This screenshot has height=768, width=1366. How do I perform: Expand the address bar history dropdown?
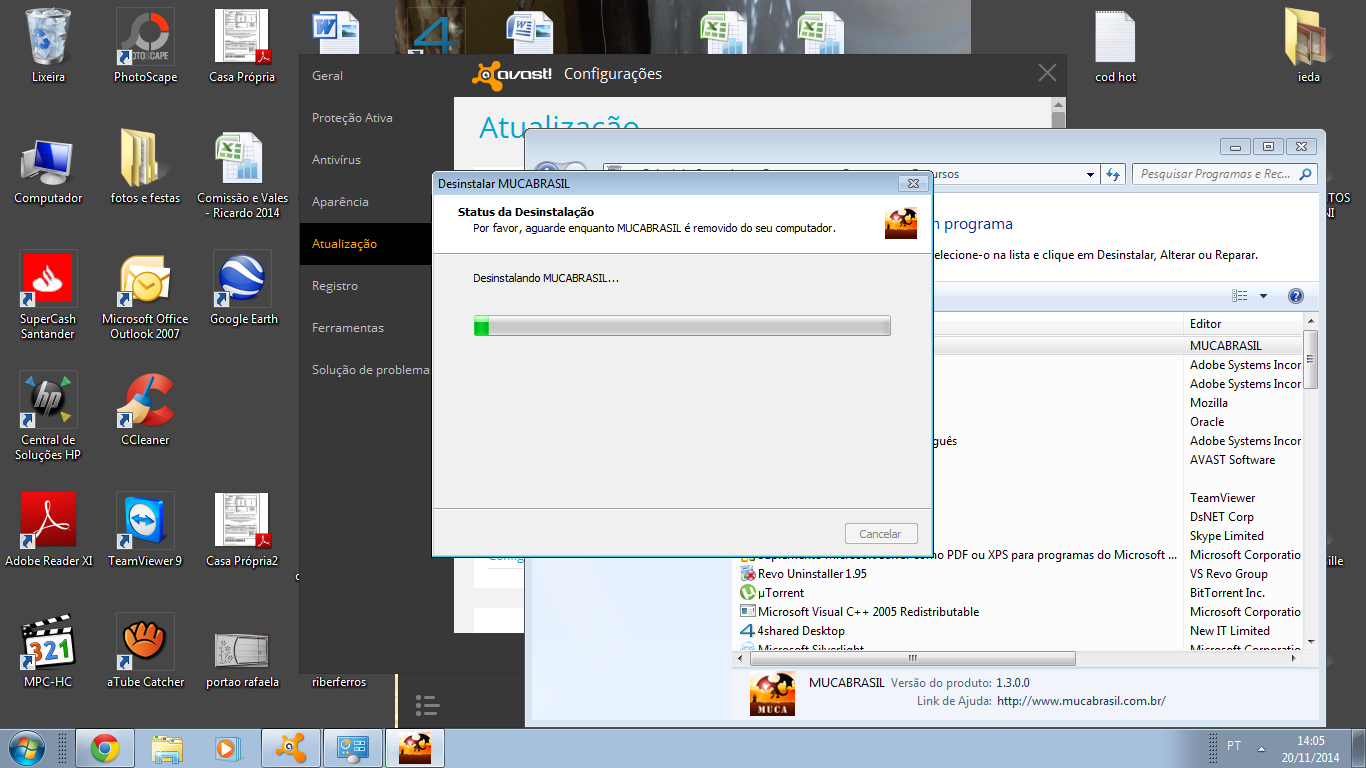pyautogui.click(x=1090, y=174)
